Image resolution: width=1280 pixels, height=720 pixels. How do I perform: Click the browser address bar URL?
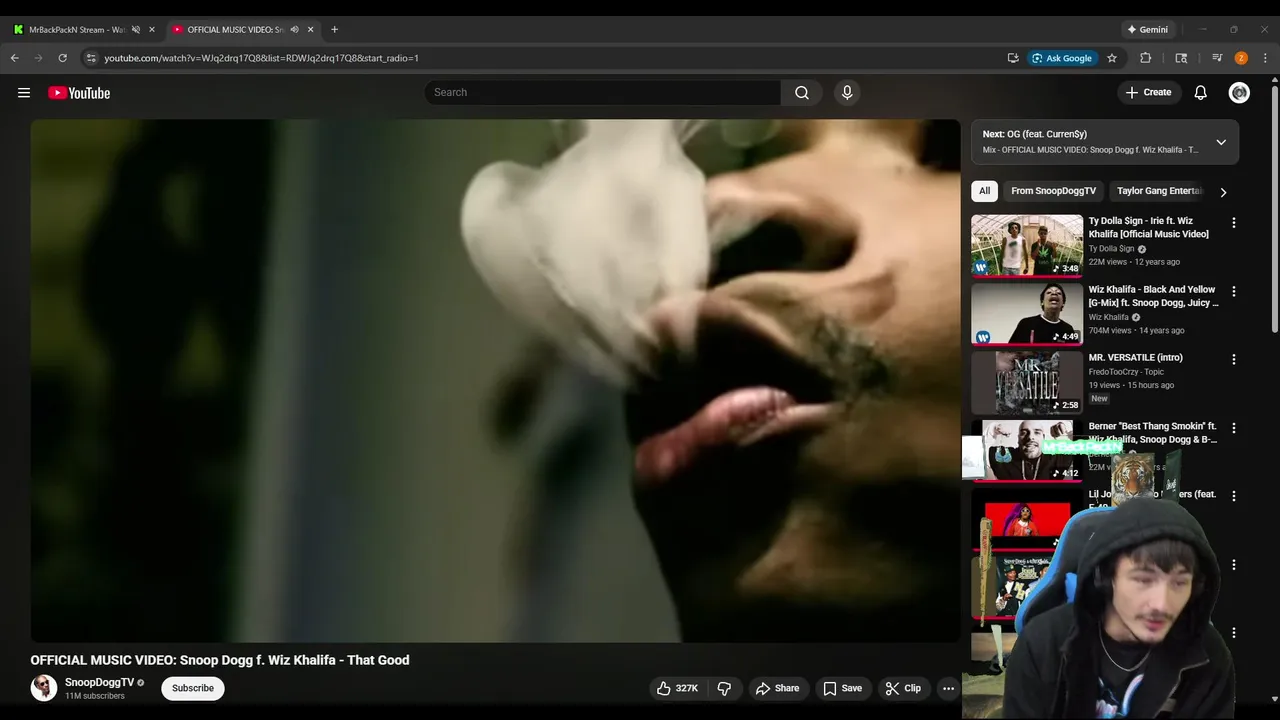coord(261,58)
